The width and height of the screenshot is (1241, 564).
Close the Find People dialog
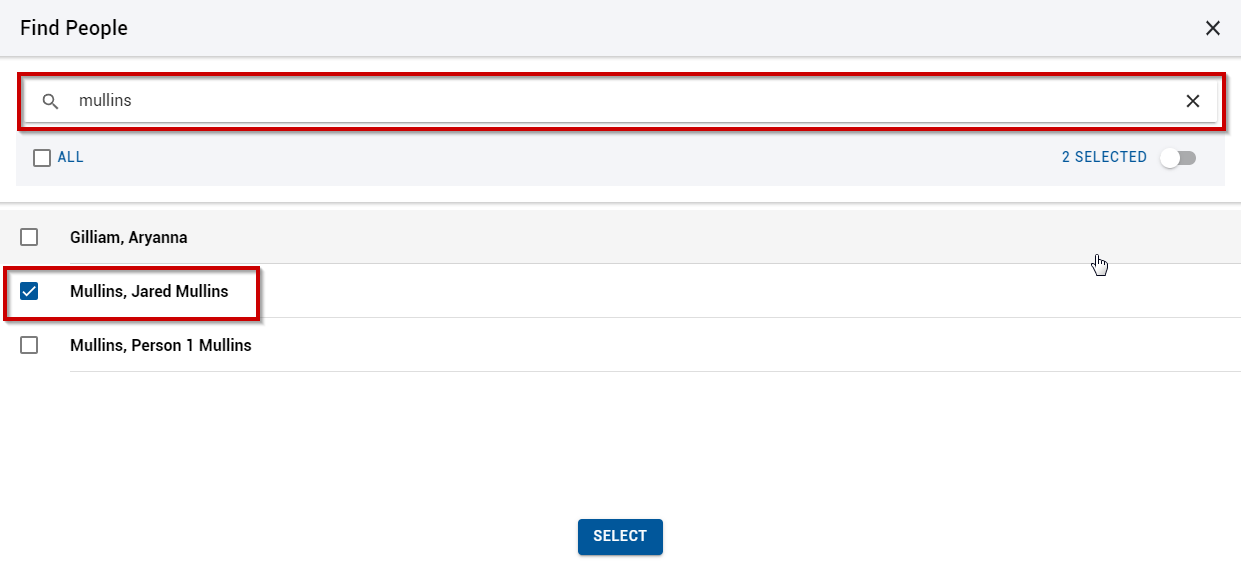(1213, 28)
